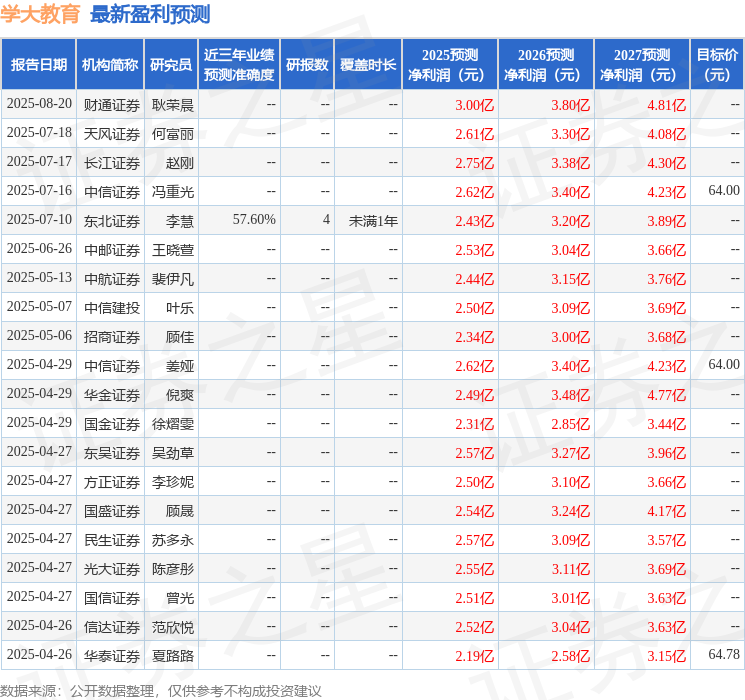Screen dimensions: 745x700
Task: Select the 国信证券 institution cell
Action: [112, 598]
